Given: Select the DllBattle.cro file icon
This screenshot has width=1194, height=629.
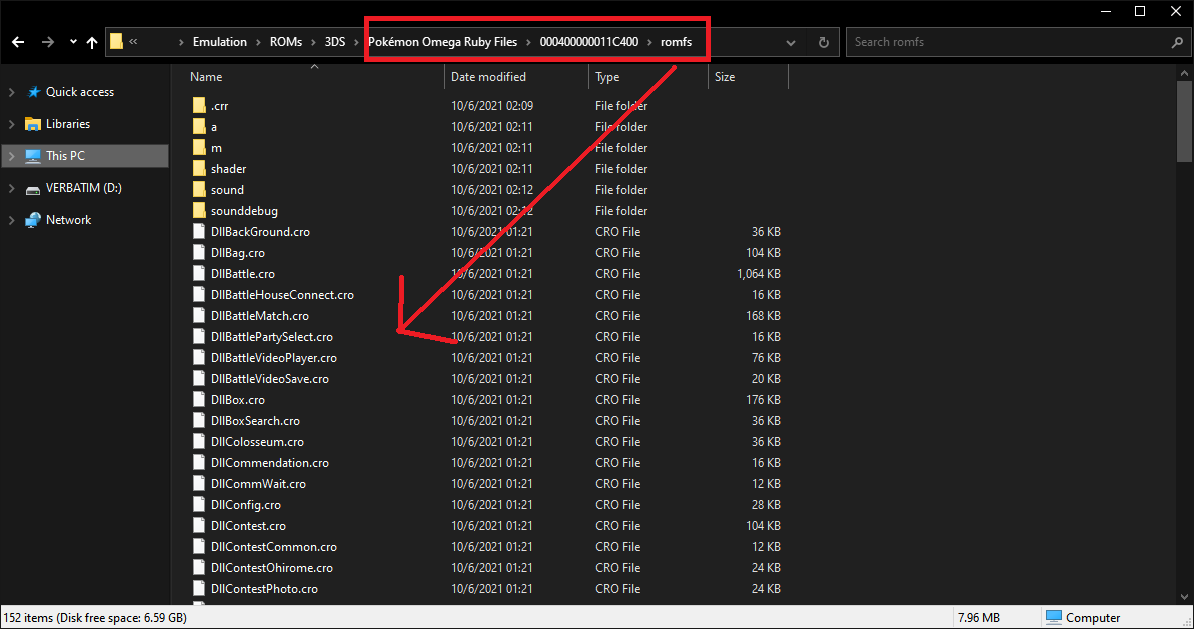Looking at the screenshot, I should tap(199, 274).
